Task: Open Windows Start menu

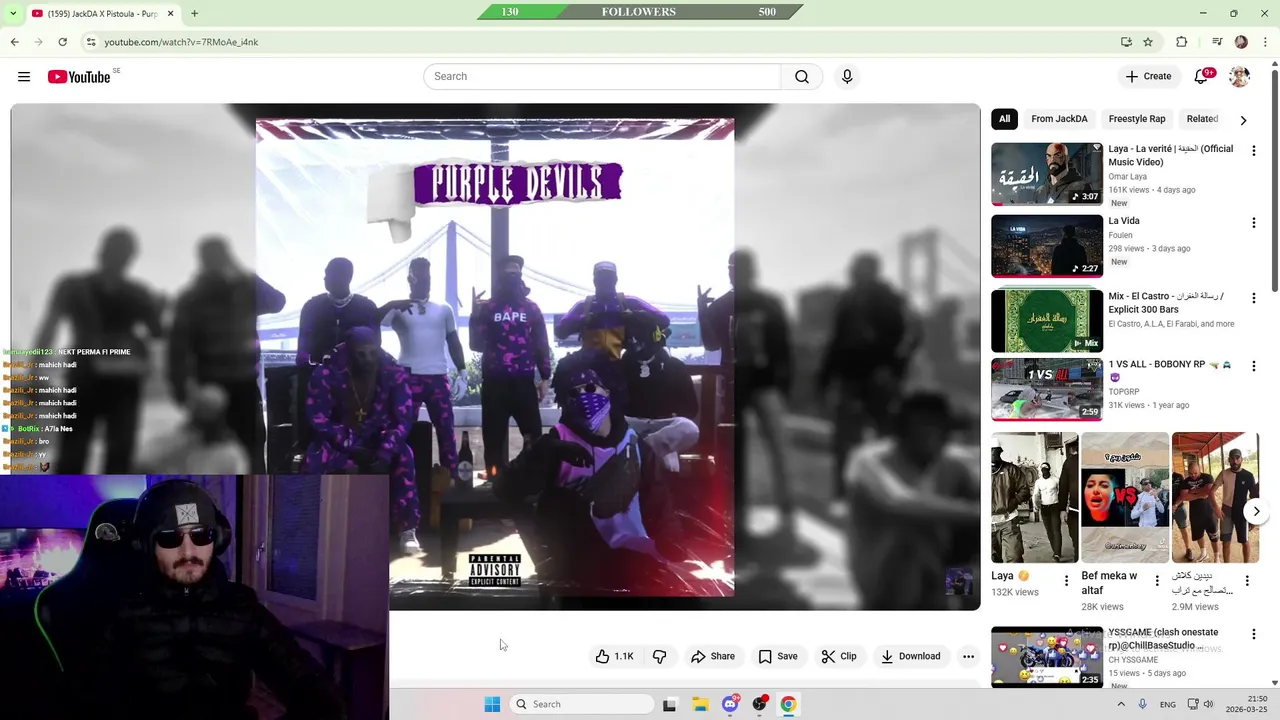Action: click(x=492, y=704)
